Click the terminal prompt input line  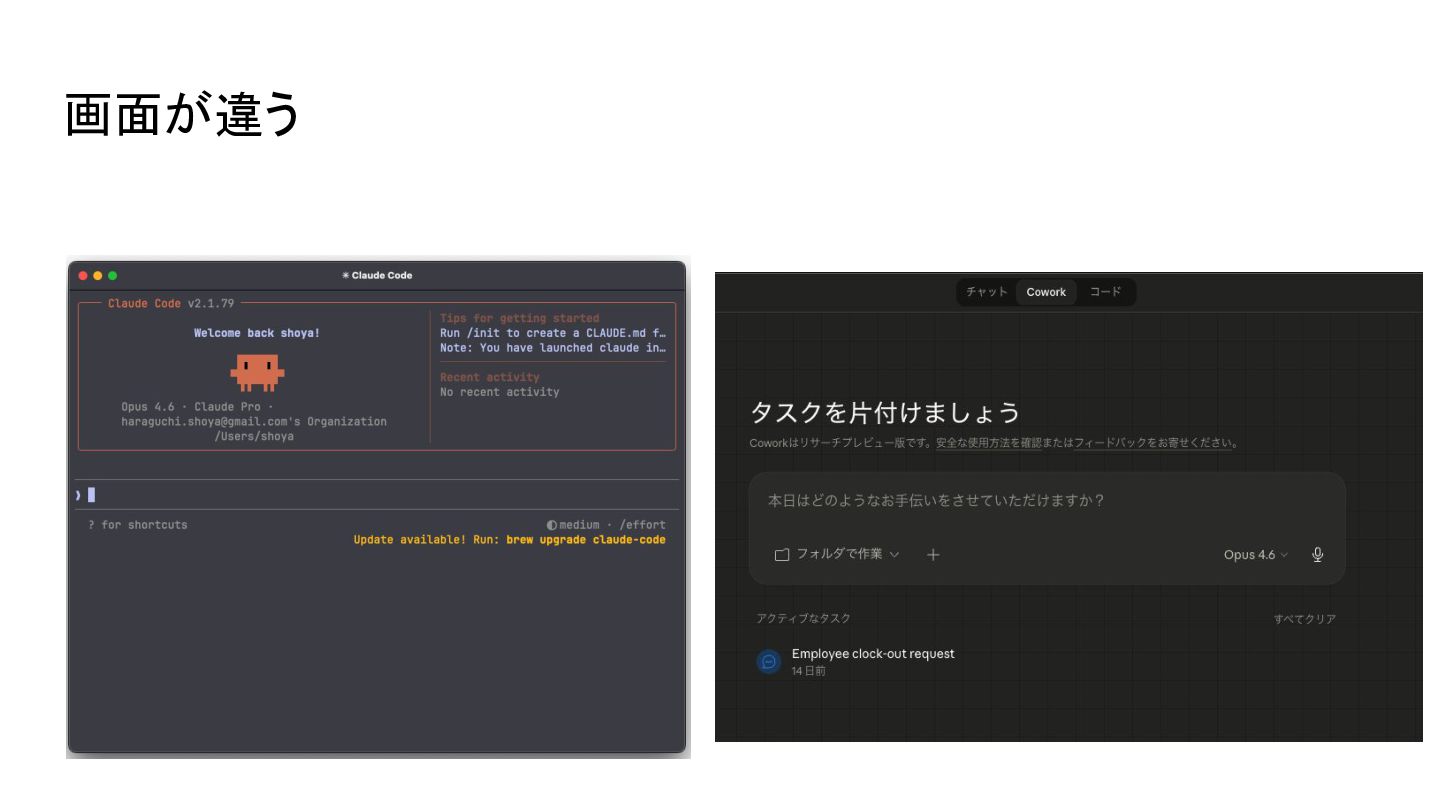(377, 494)
